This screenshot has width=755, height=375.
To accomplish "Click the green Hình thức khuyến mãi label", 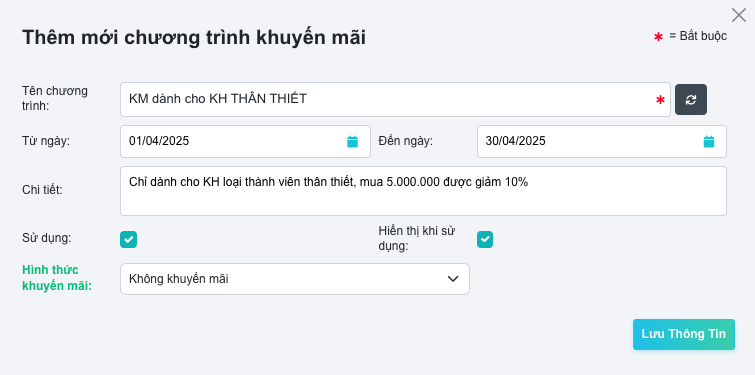I will point(57,278).
